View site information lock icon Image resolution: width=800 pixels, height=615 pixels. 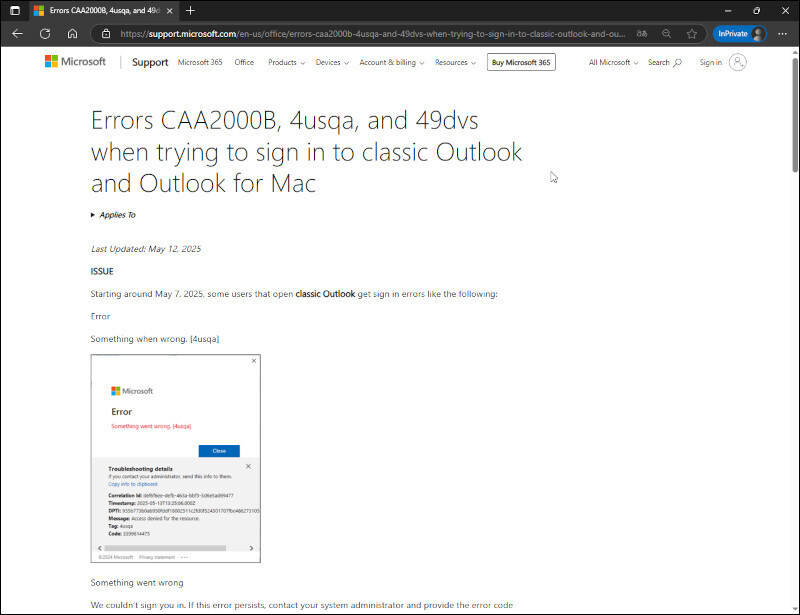pyautogui.click(x=106, y=34)
